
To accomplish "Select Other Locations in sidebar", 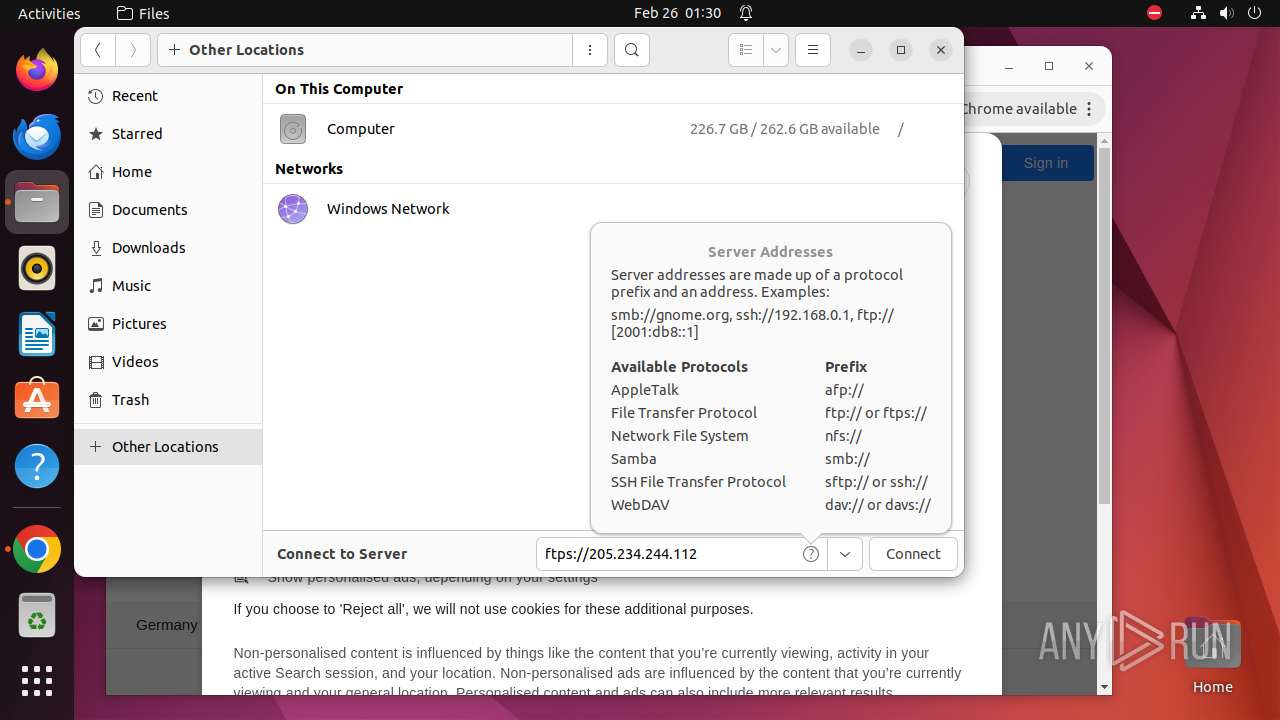I will point(168,447).
